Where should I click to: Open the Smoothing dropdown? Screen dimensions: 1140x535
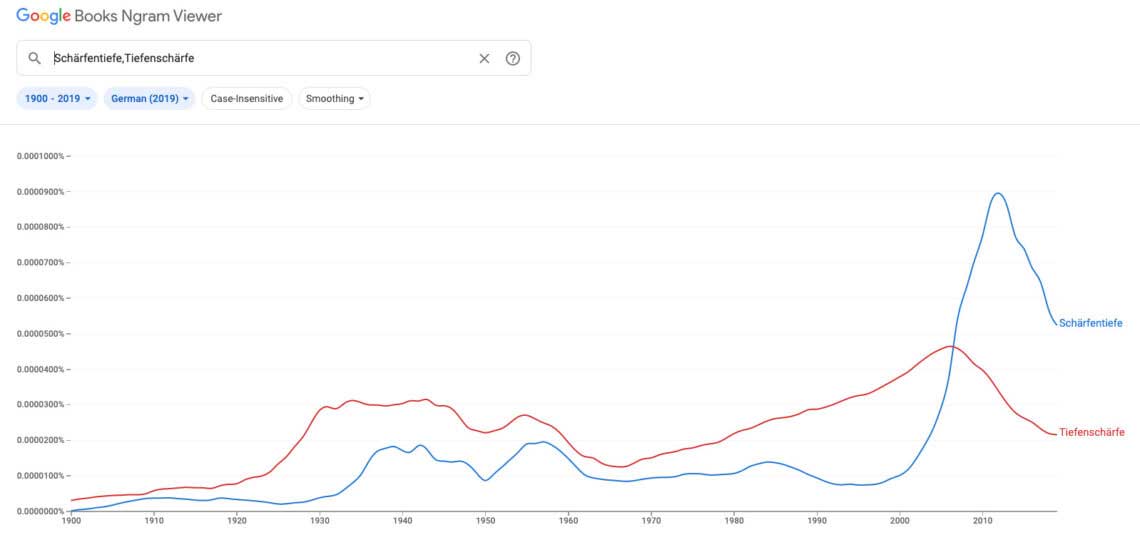(x=335, y=99)
